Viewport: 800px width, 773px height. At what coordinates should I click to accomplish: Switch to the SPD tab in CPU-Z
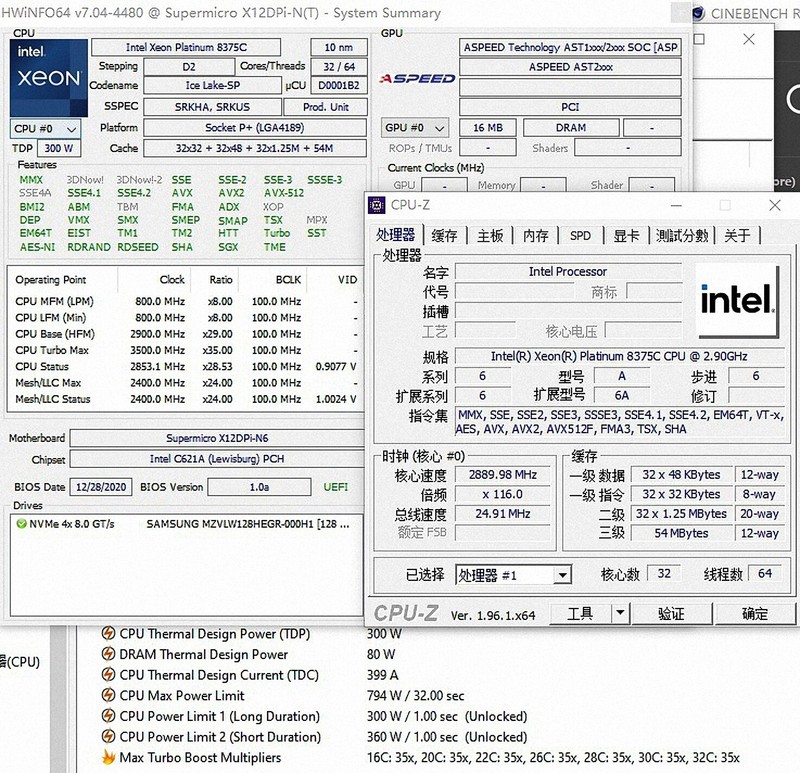click(x=580, y=236)
